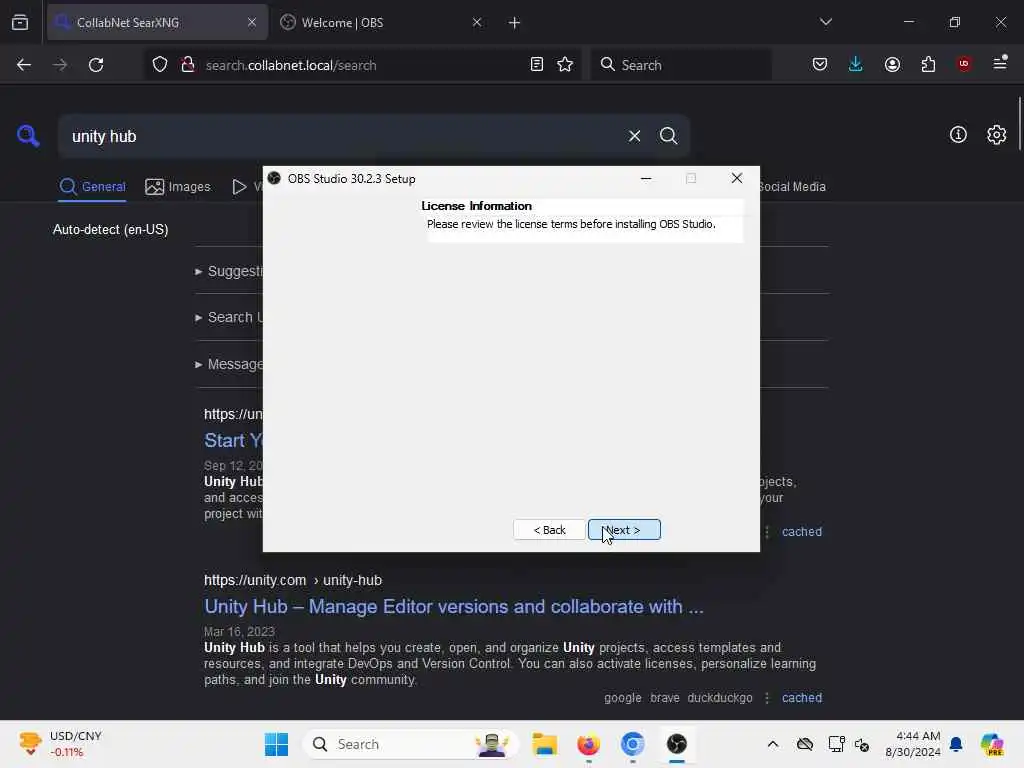Open the Auto-detect (en-US) language dropdown
This screenshot has width=1024, height=768.
pyautogui.click(x=110, y=229)
